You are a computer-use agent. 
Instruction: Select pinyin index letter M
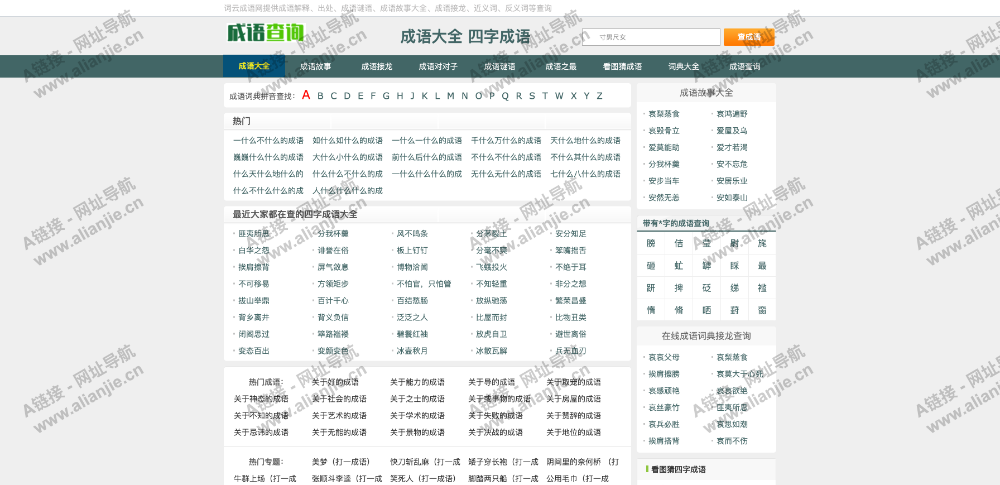[450, 96]
